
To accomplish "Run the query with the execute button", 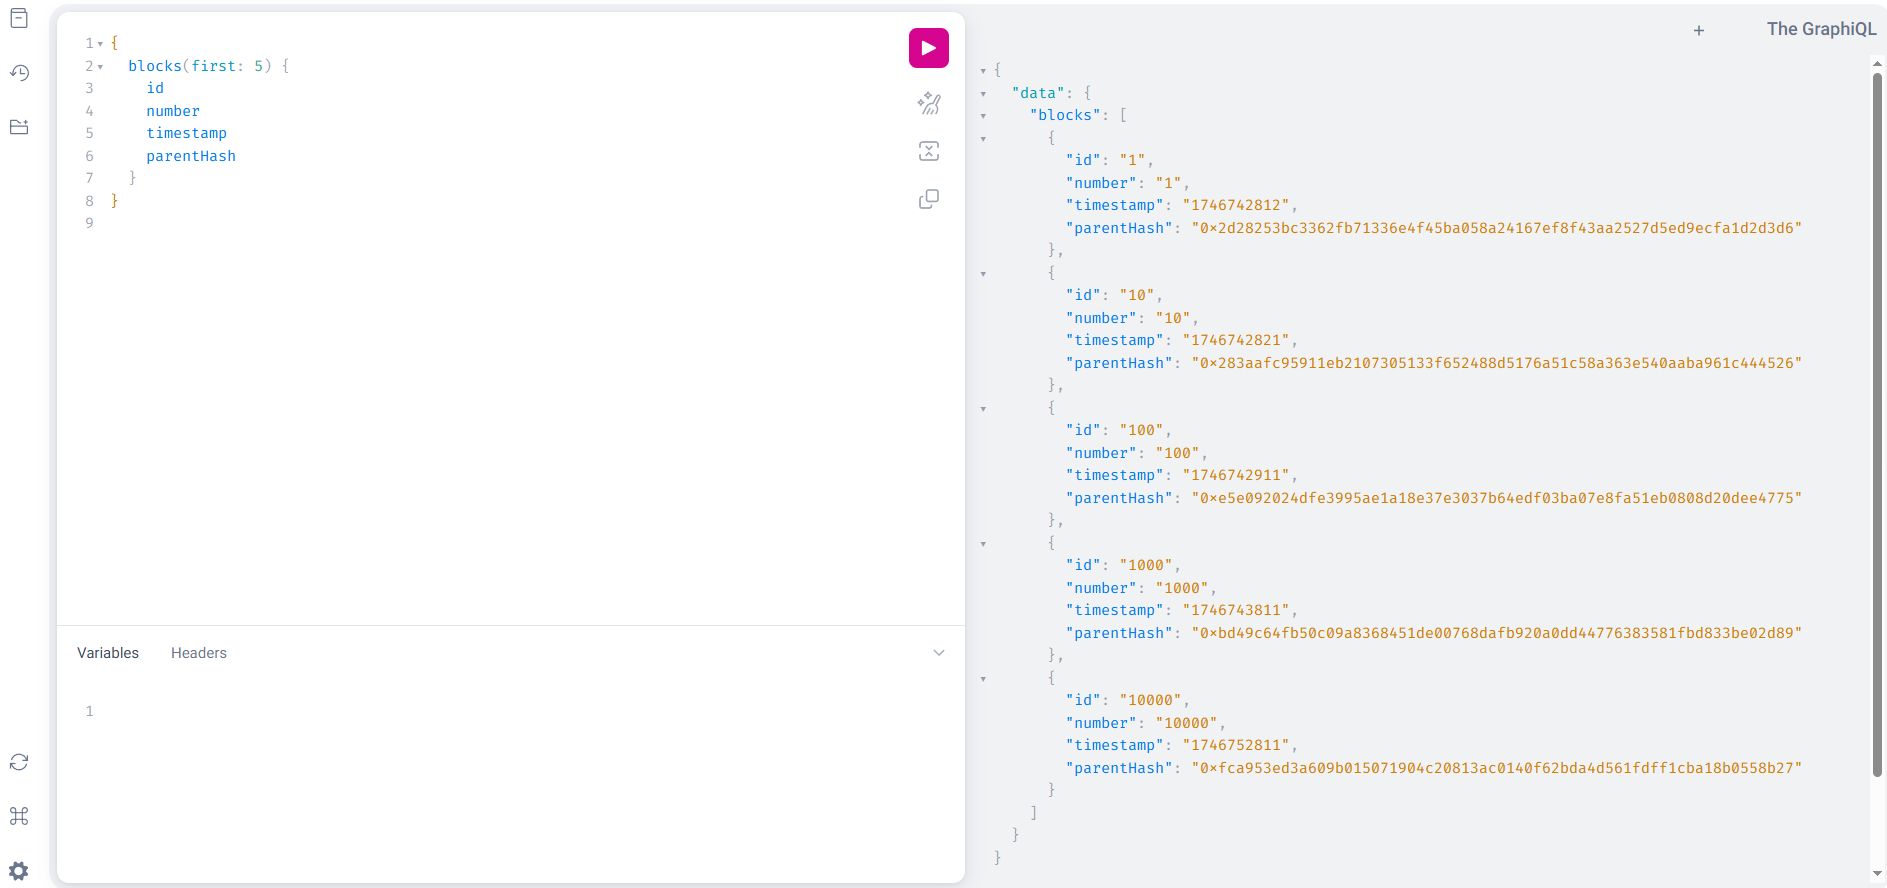I will 929,48.
